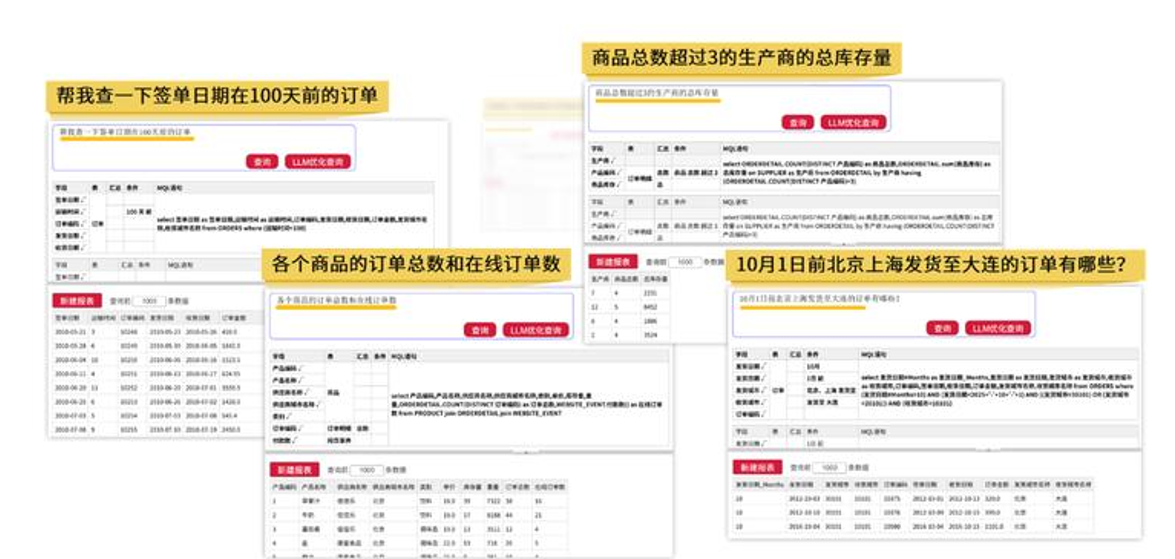This screenshot has width=1175, height=559.
Task: Click LLM优化查询 in the 北京上海发货至大连 panel
Action: [998, 328]
